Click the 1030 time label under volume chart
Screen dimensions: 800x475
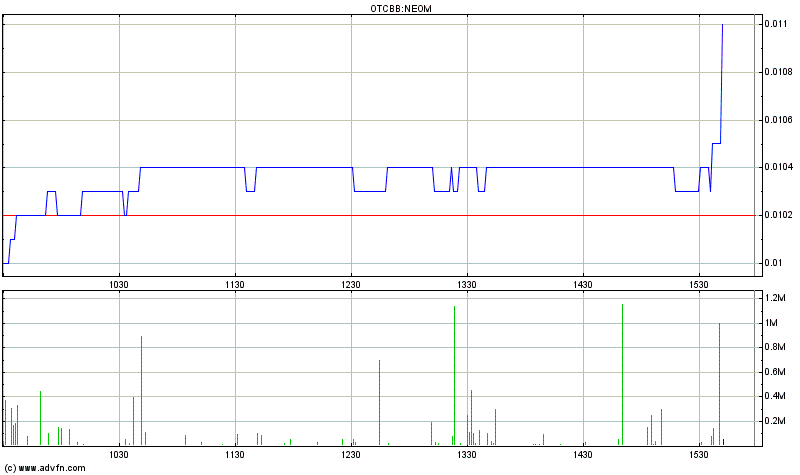(119, 455)
